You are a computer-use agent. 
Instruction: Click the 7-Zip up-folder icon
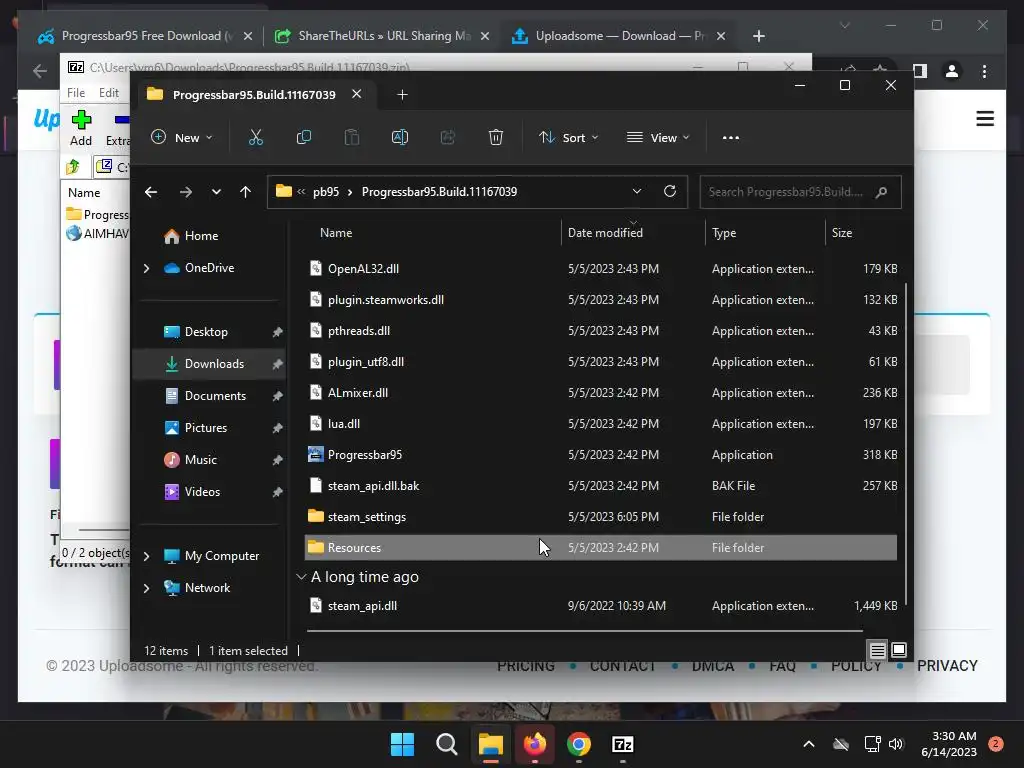[x=72, y=167]
